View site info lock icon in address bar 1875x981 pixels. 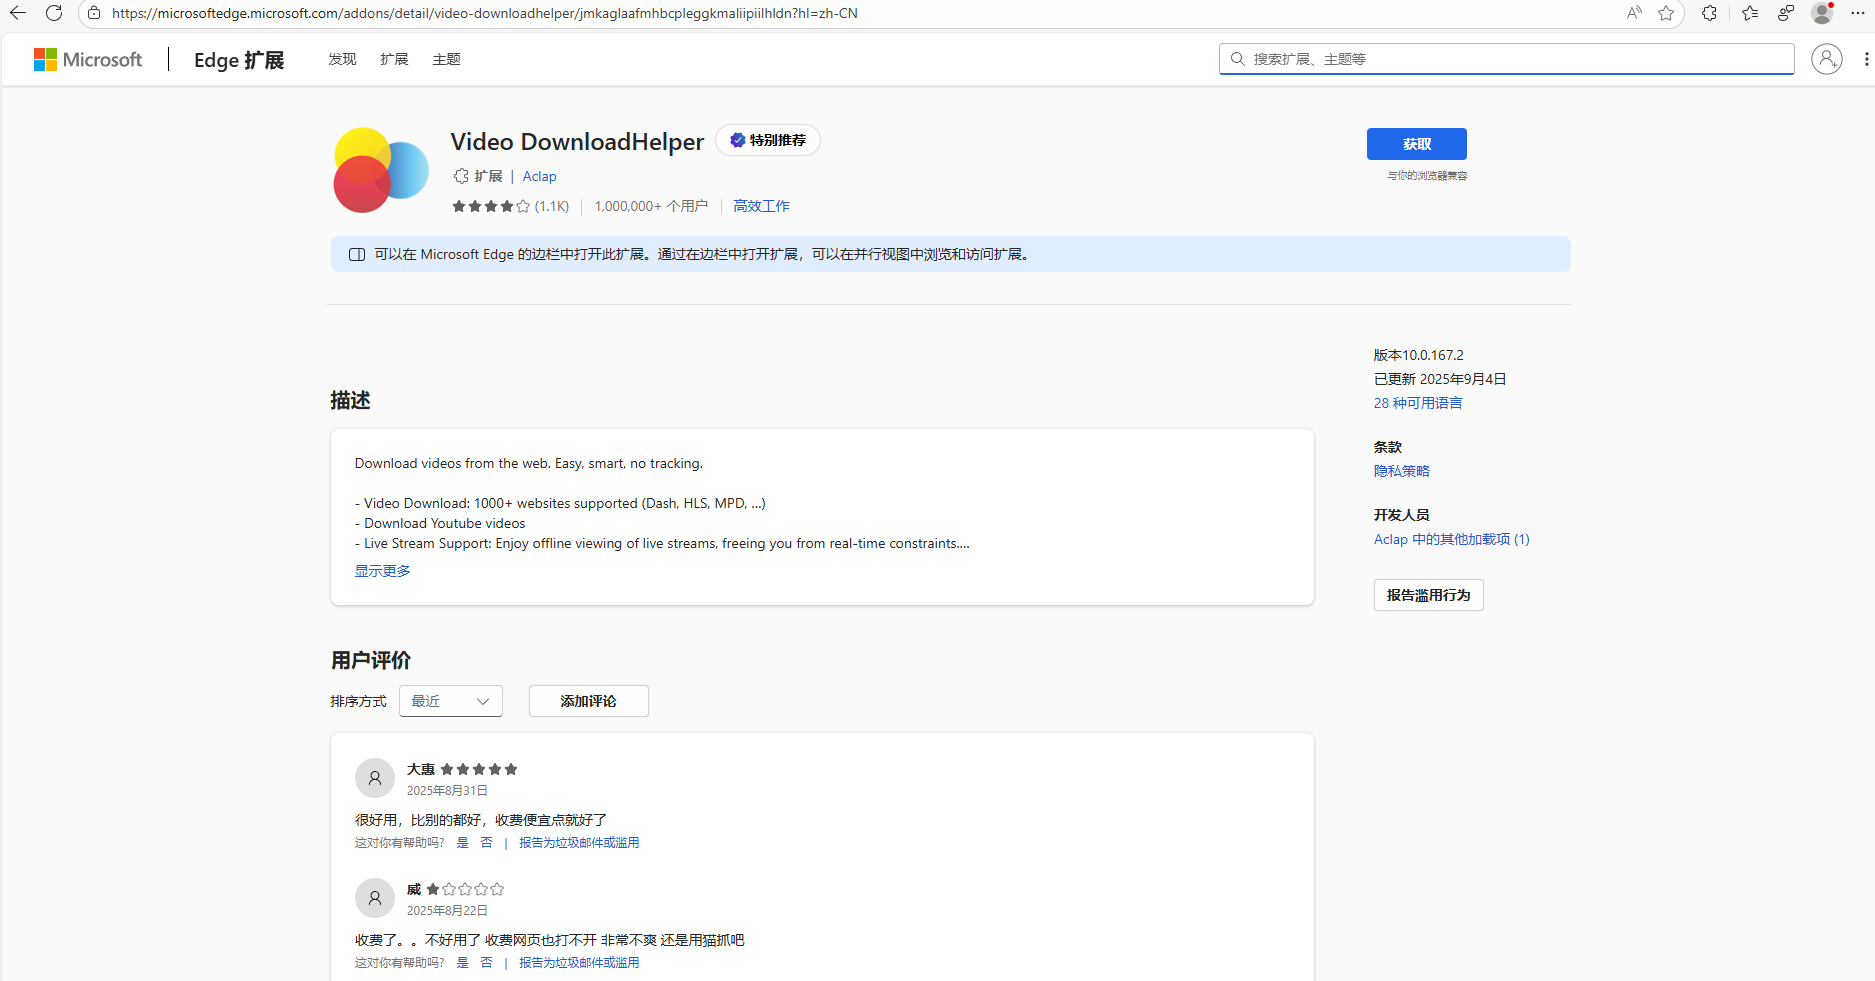[94, 13]
